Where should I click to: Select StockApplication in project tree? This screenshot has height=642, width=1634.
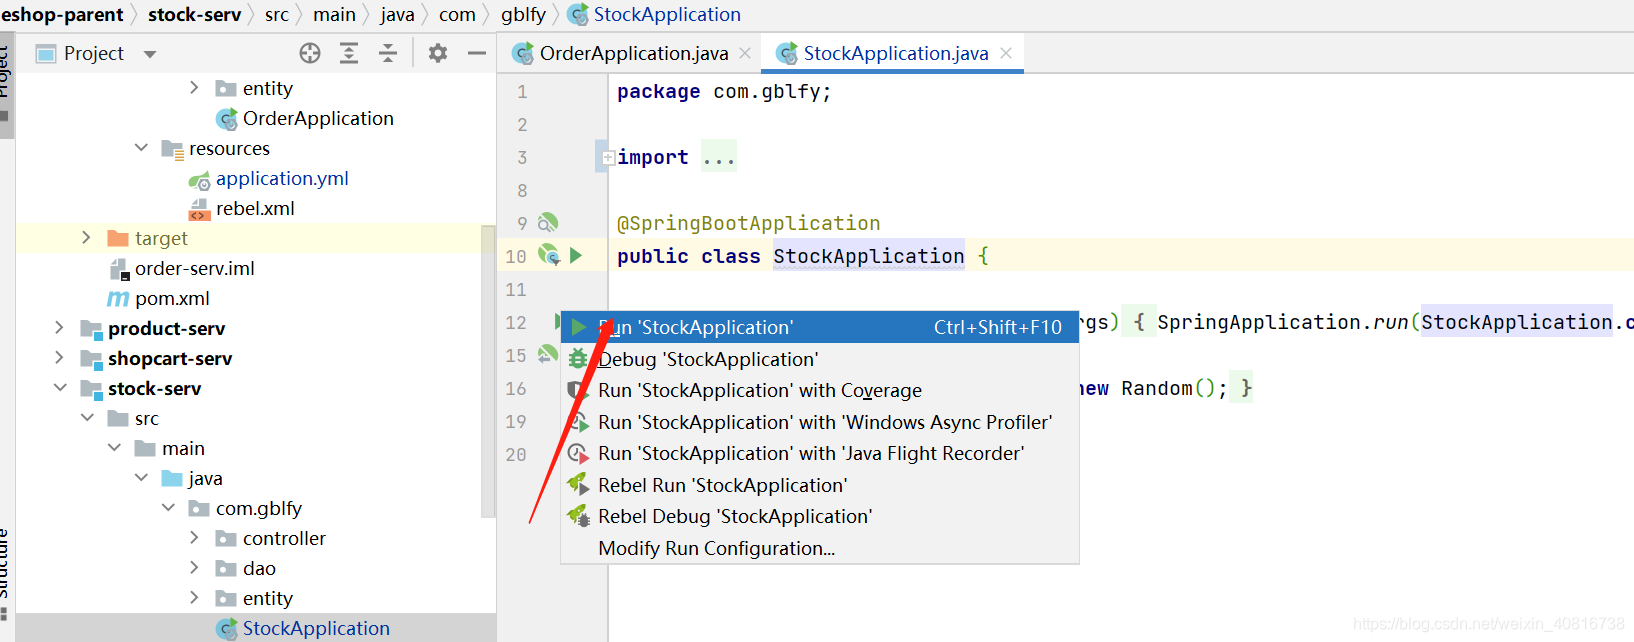point(316,628)
